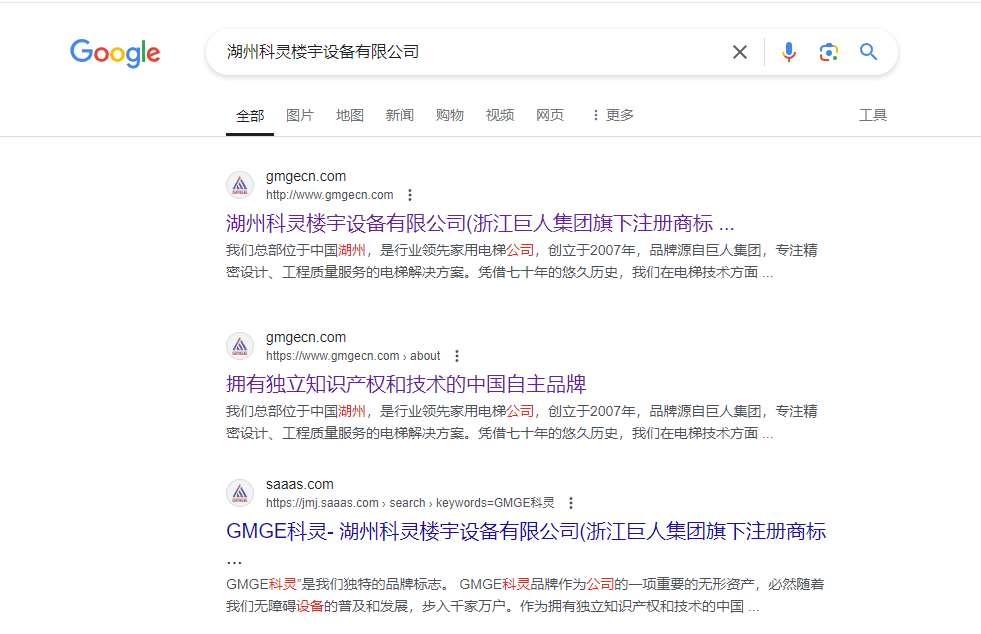The image size is (981, 634).
Task: Click the https://jmj.saaas.com › search URL
Action: [x=410, y=503]
